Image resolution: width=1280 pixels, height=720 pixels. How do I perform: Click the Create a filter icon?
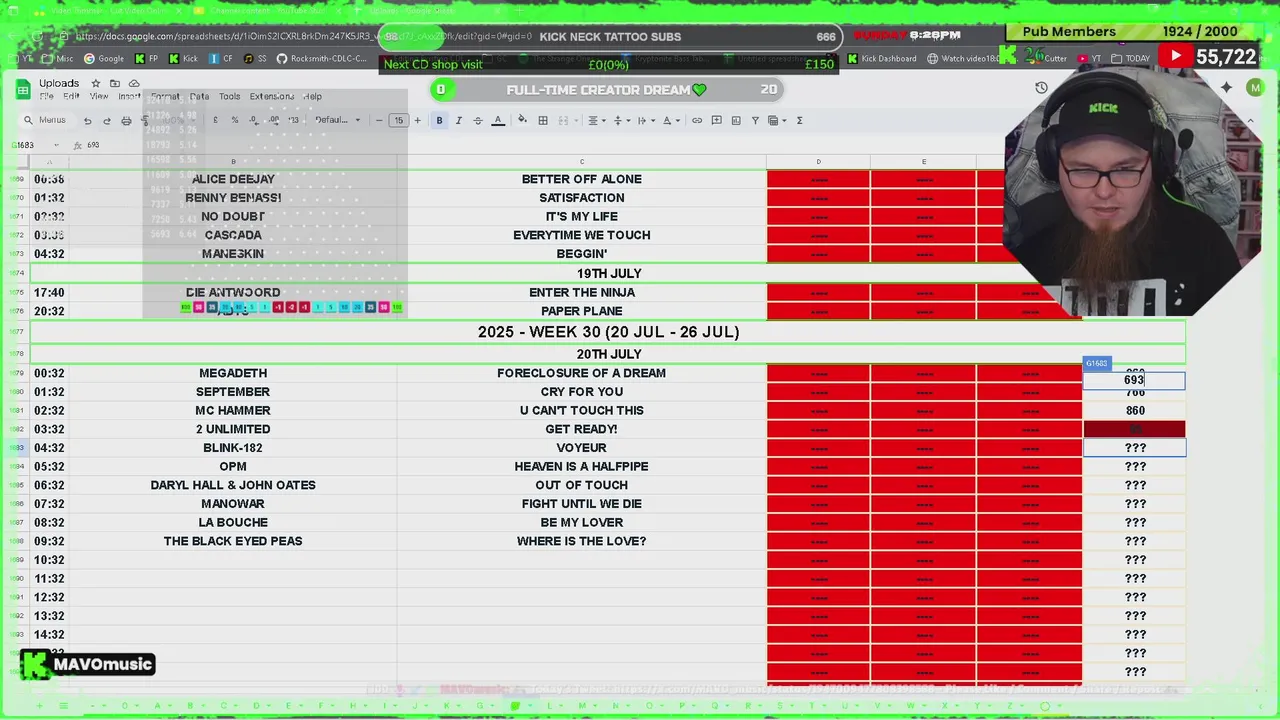click(755, 121)
